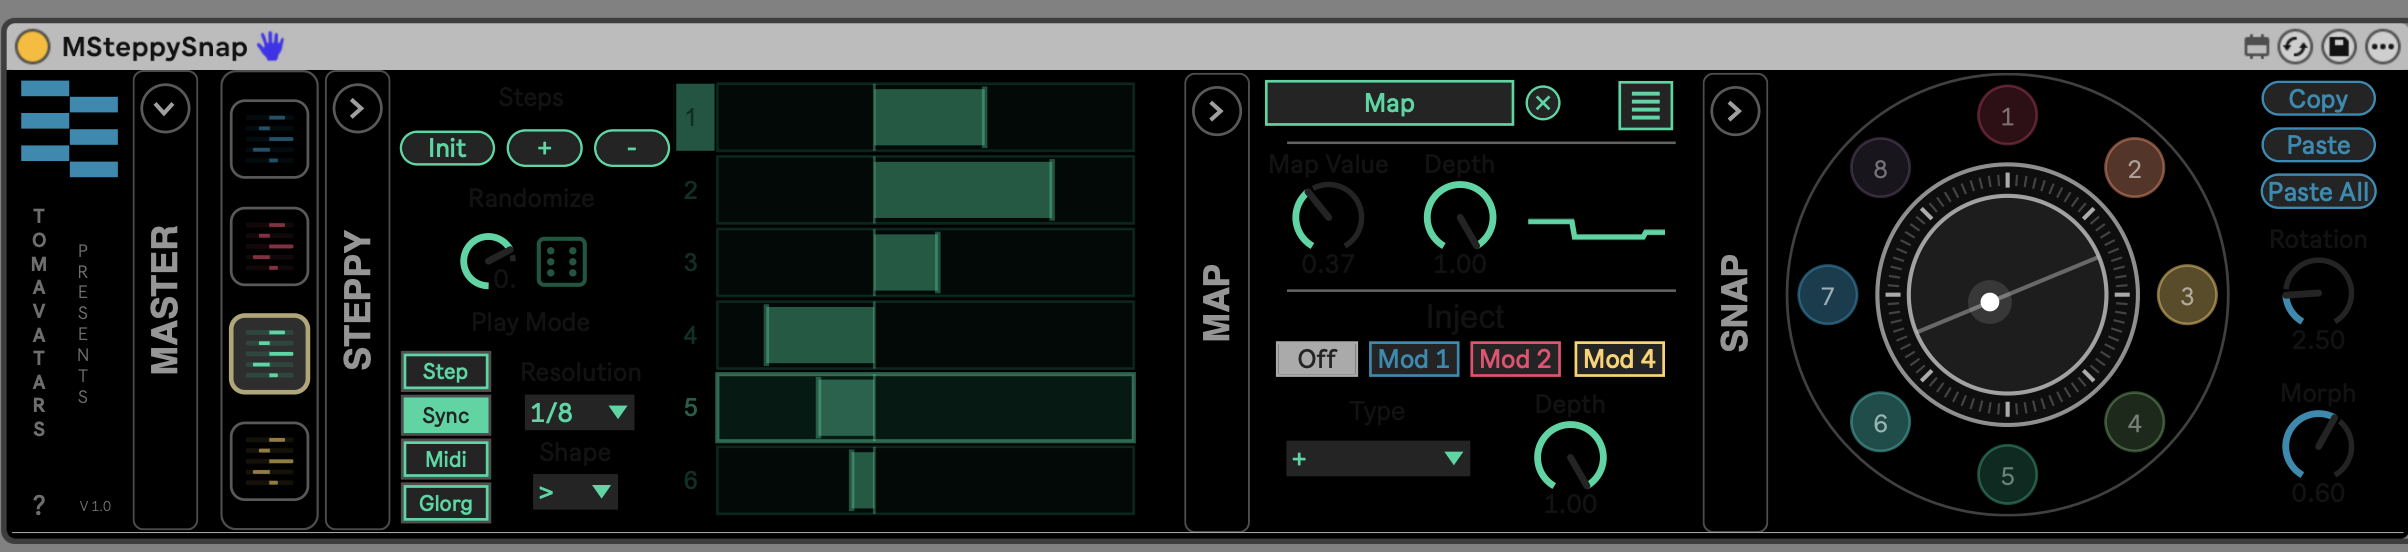2408x552 pixels.
Task: Click the randomize dice icon
Action: point(561,262)
